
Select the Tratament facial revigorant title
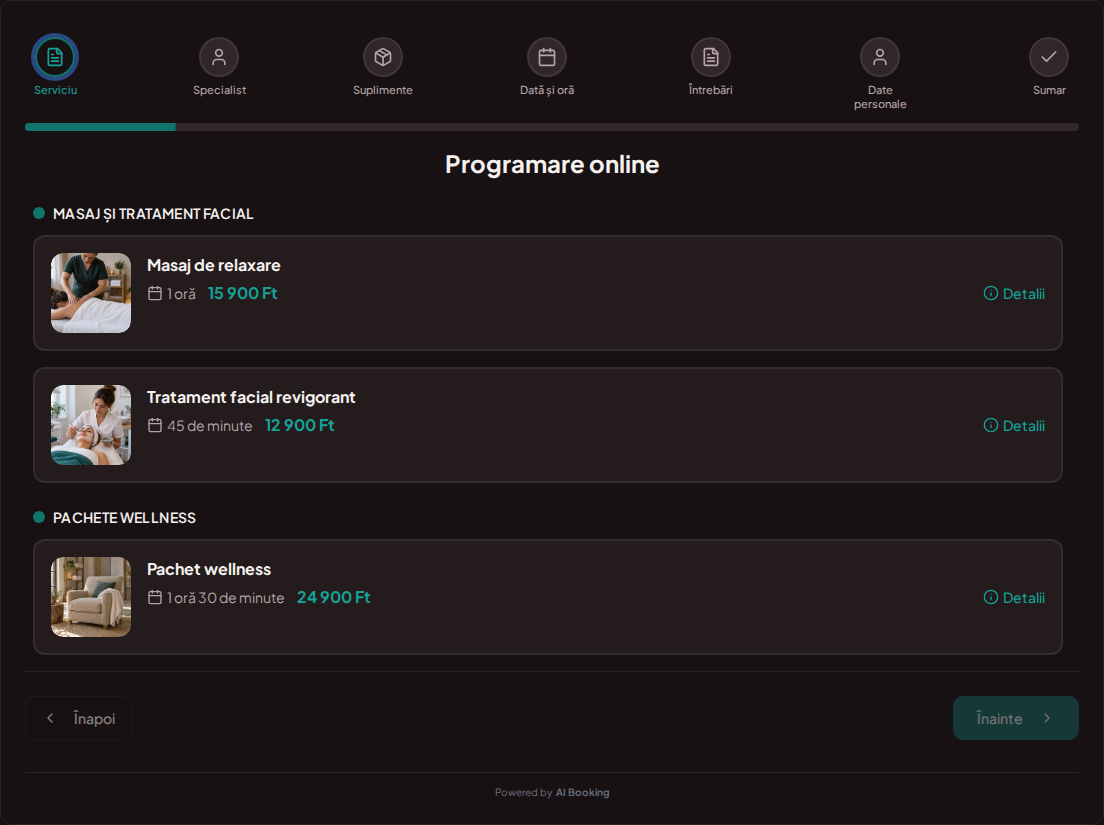(251, 398)
